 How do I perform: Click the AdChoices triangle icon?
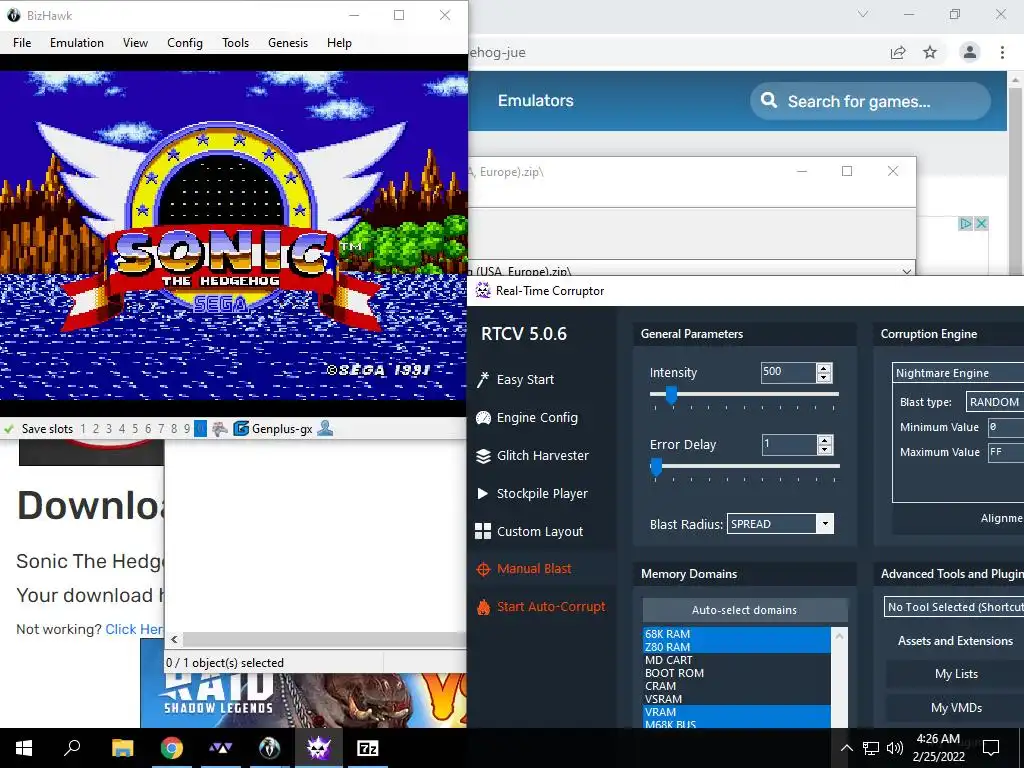click(966, 223)
